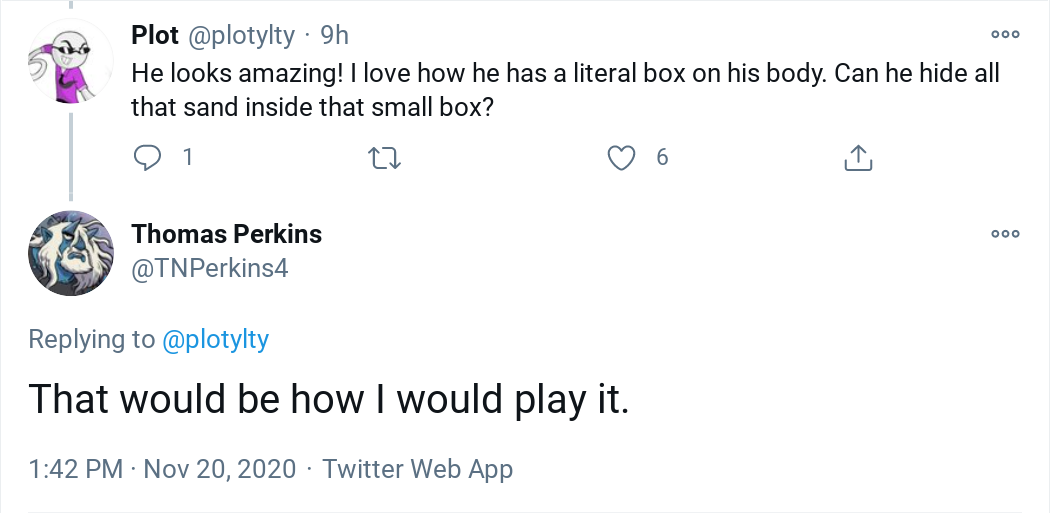Image resolution: width=1050 pixels, height=513 pixels.
Task: Click the Plot display name
Action: (155, 36)
